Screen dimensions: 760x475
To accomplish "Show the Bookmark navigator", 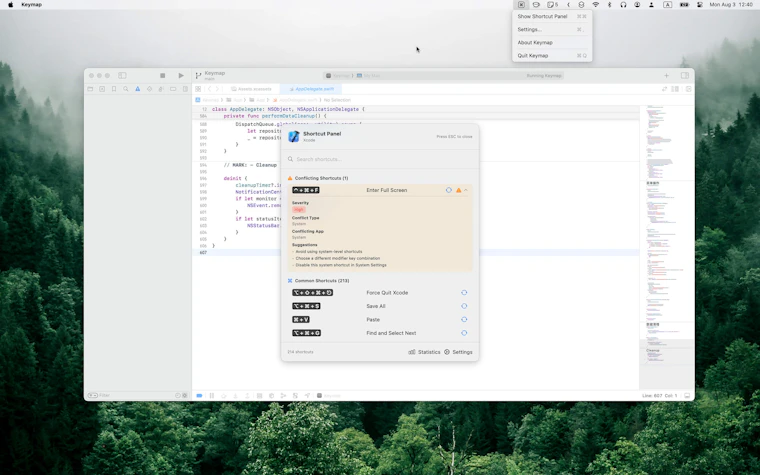I will point(114,89).
